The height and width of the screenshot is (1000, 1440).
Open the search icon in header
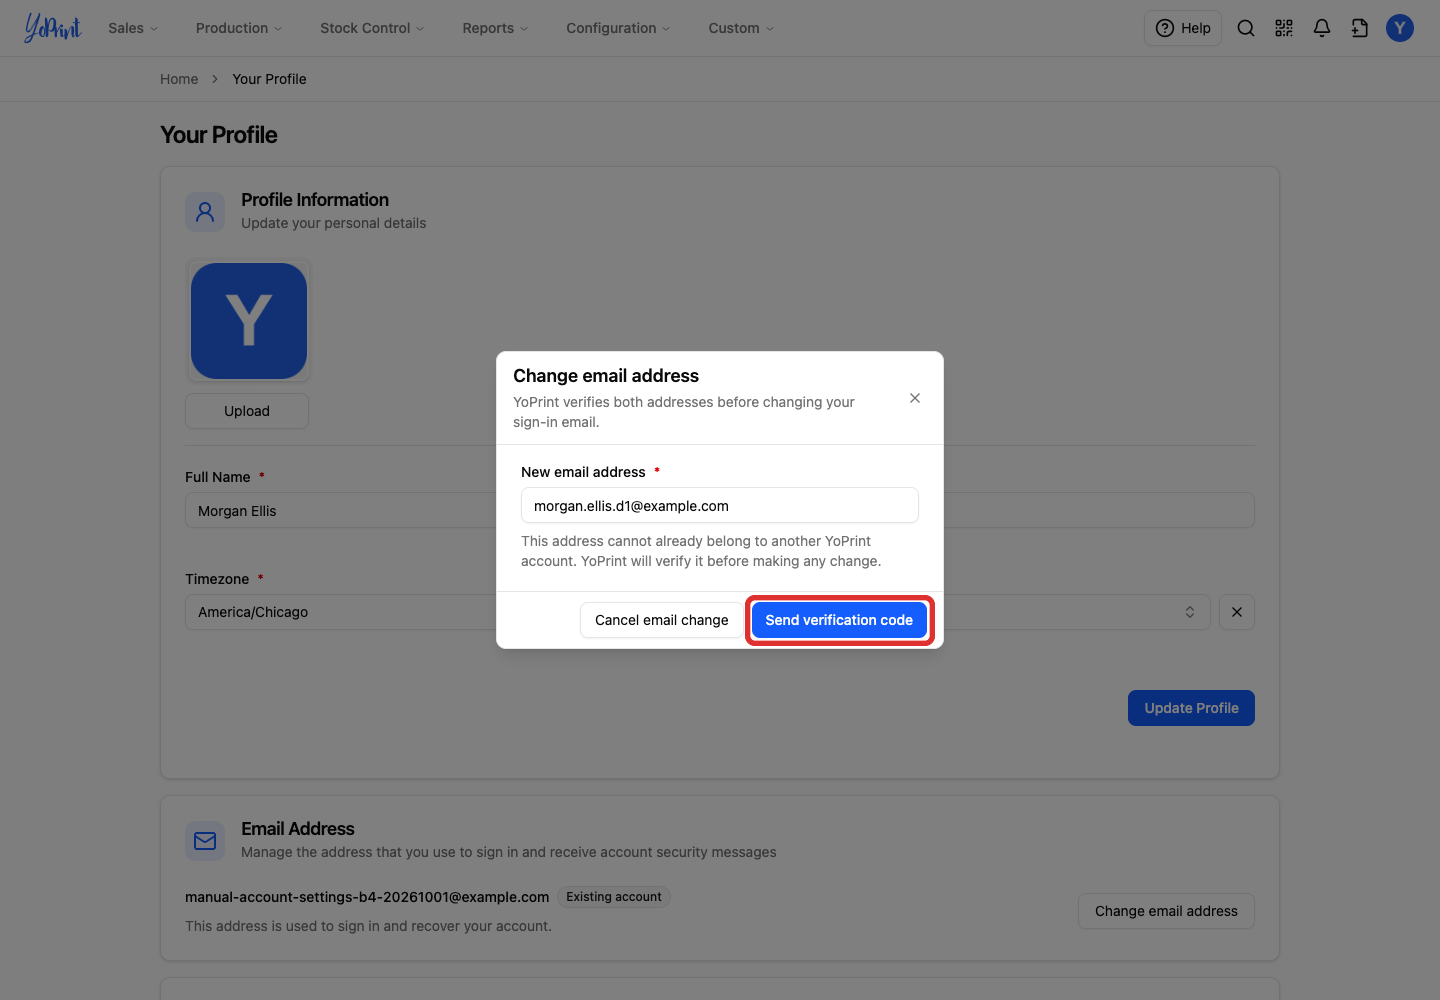[1246, 28]
